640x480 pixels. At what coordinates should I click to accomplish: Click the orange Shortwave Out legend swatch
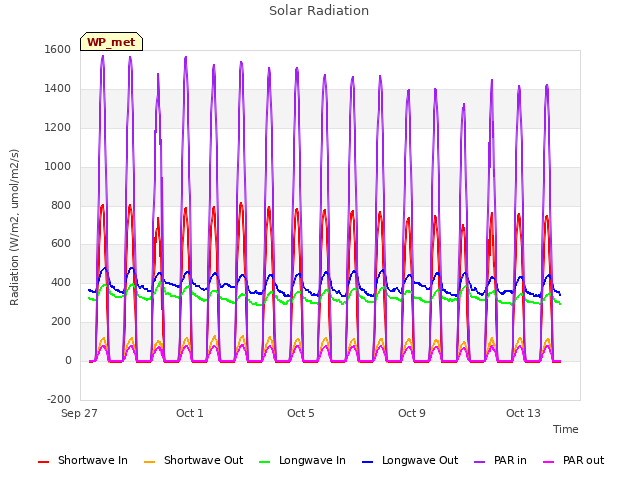click(x=149, y=462)
